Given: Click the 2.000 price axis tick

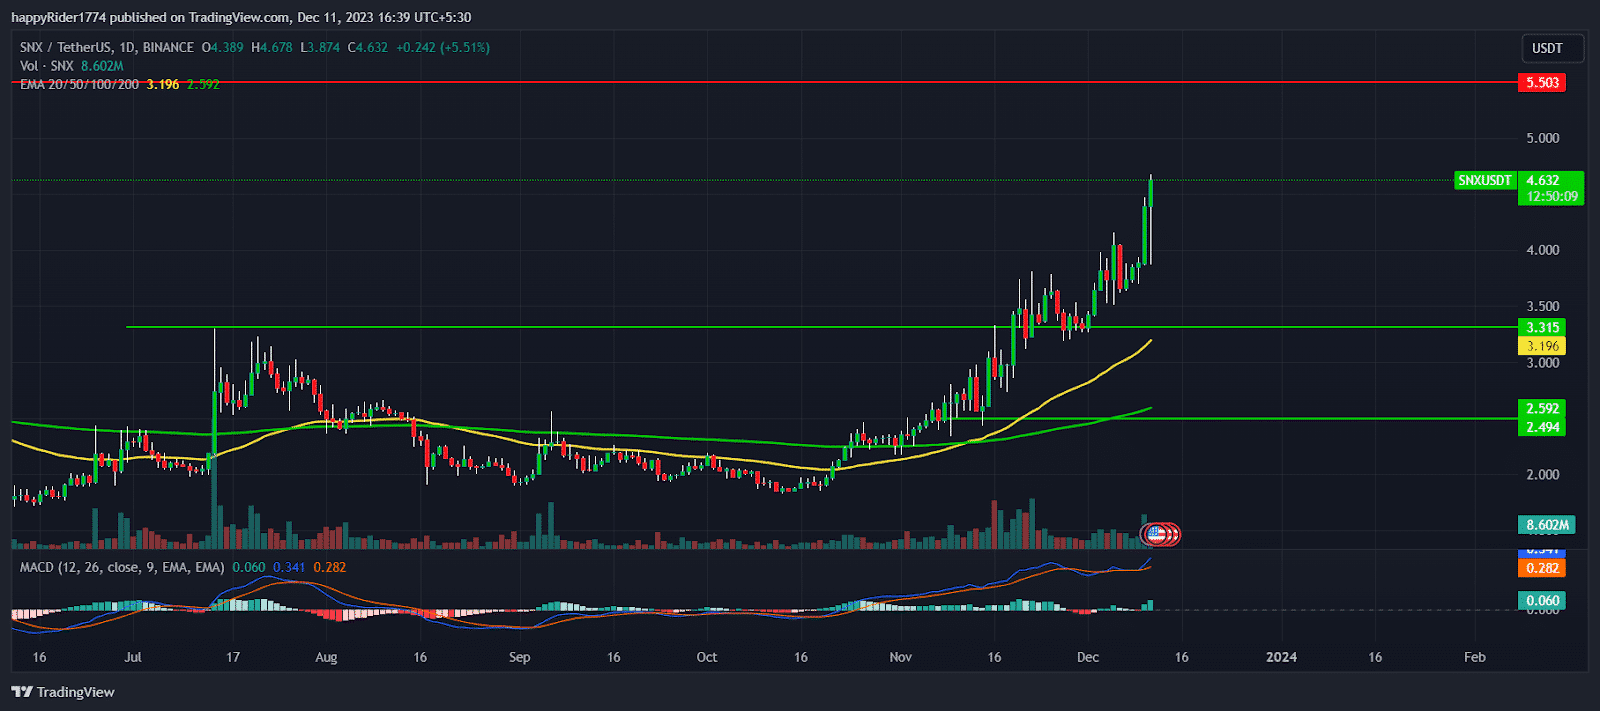Looking at the screenshot, I should coord(1542,475).
